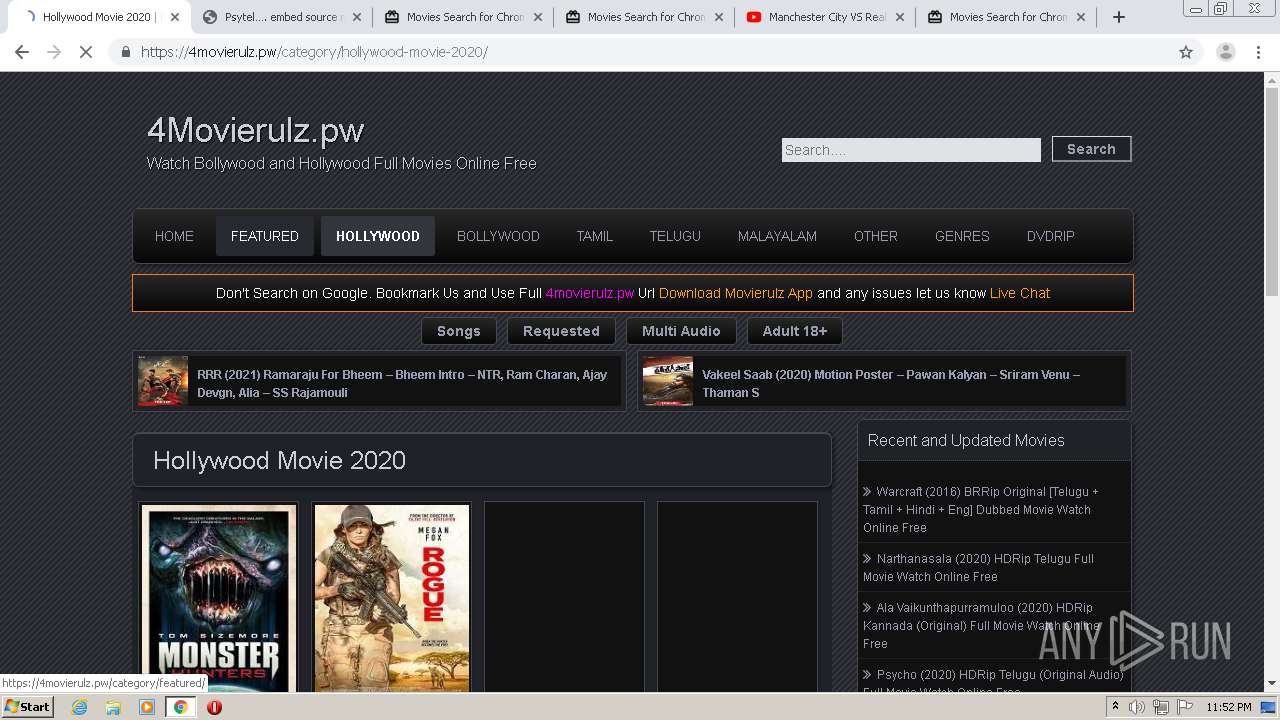The image size is (1280, 720).
Task: Click the RRR post thumbnail
Action: [x=163, y=381]
